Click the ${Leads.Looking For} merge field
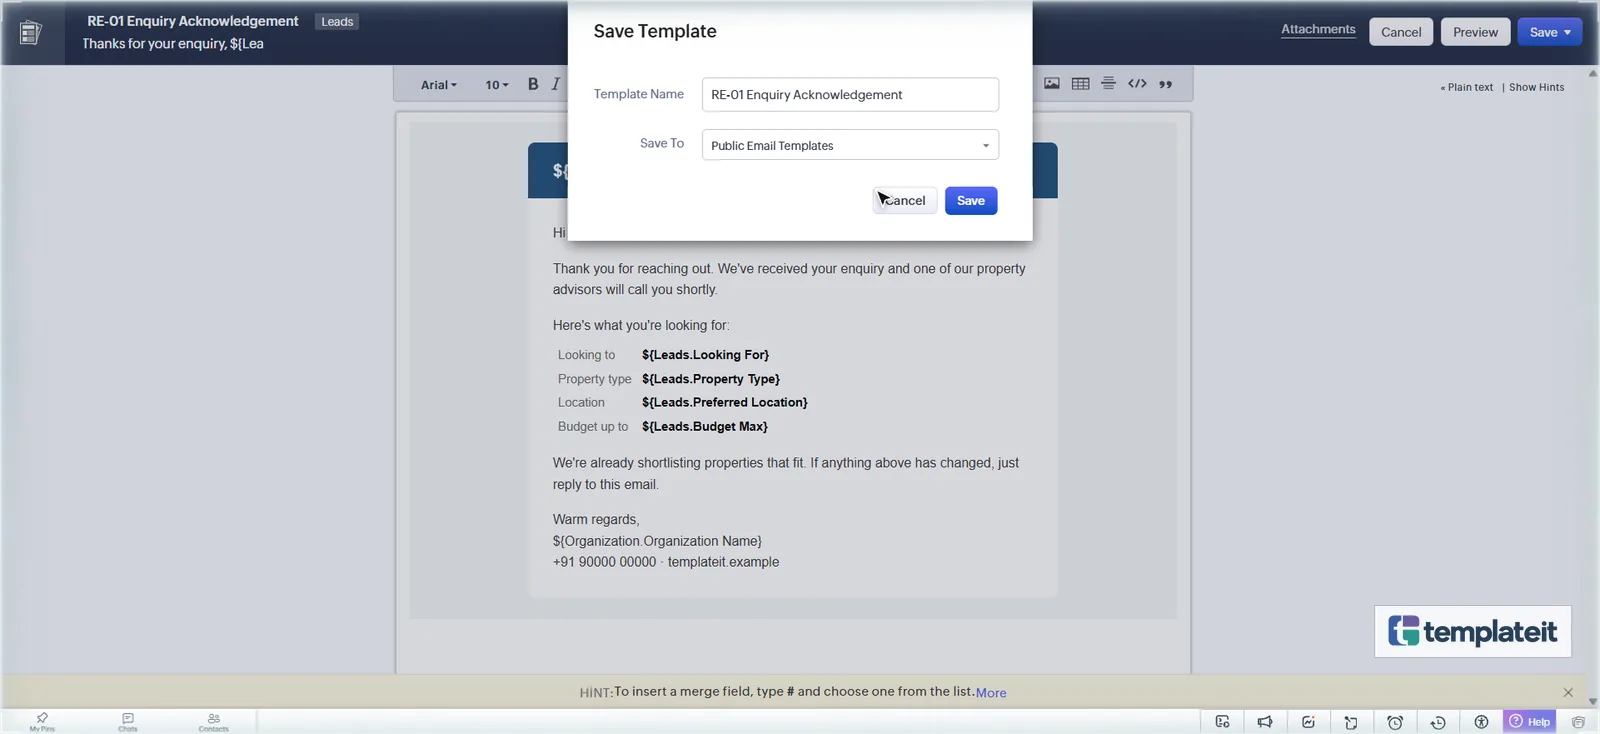This screenshot has width=1600, height=734. click(705, 355)
